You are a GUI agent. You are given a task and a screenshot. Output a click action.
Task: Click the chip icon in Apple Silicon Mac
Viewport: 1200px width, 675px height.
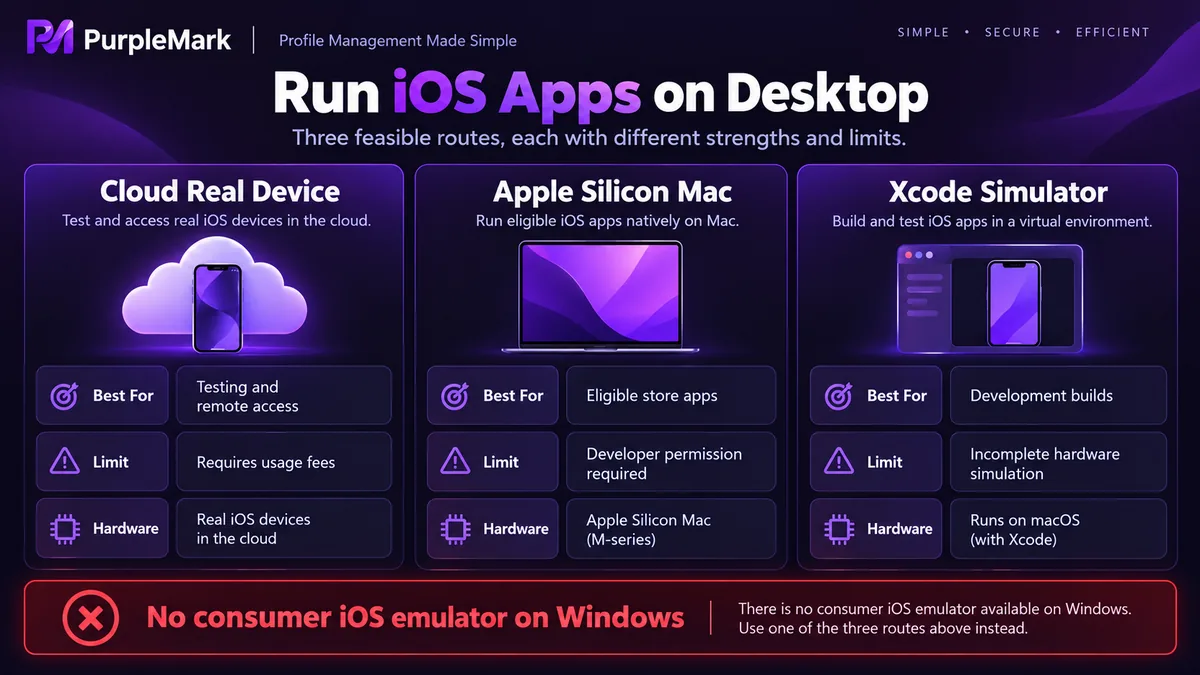(x=455, y=528)
